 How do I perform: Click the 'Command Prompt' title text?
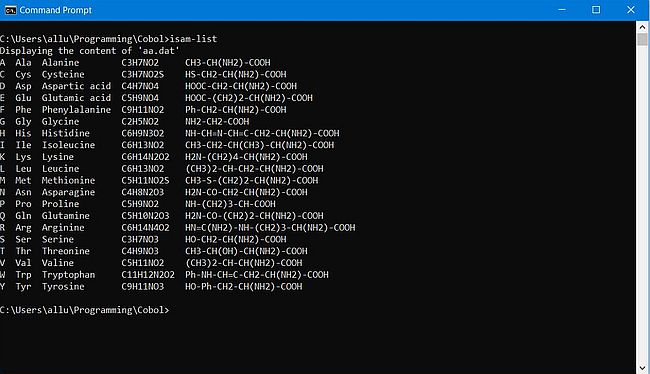click(x=56, y=10)
